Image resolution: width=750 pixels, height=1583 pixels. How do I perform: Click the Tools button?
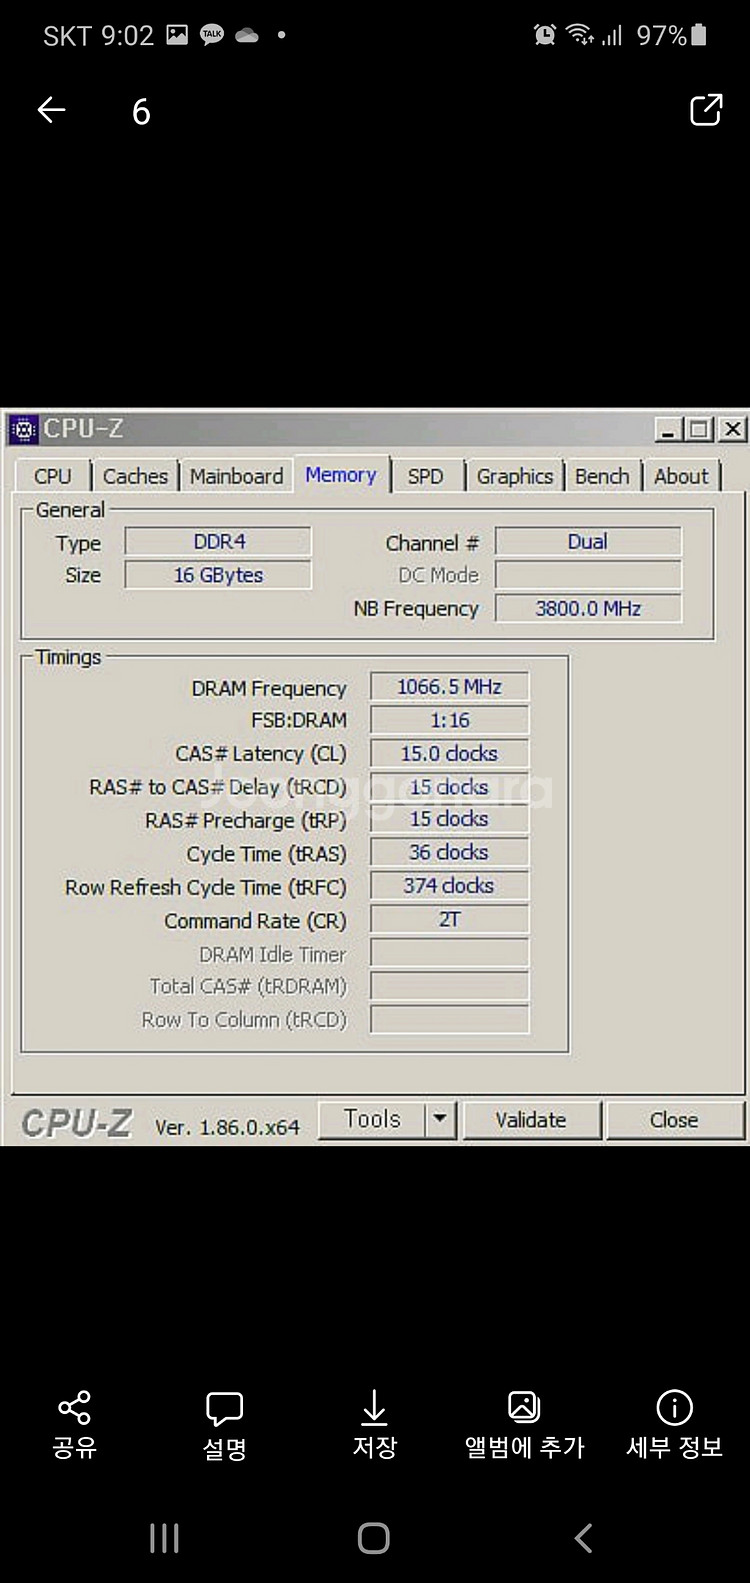372,1119
